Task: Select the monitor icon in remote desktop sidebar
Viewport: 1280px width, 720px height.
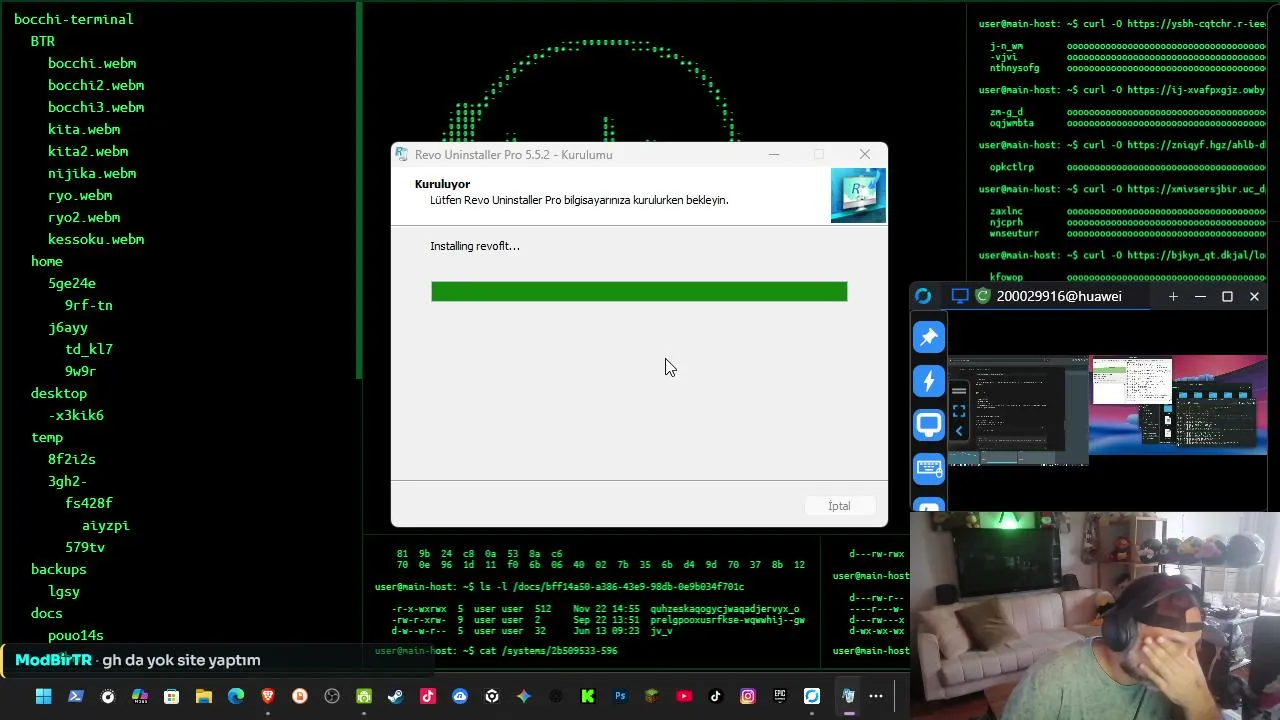Action: pyautogui.click(x=929, y=425)
